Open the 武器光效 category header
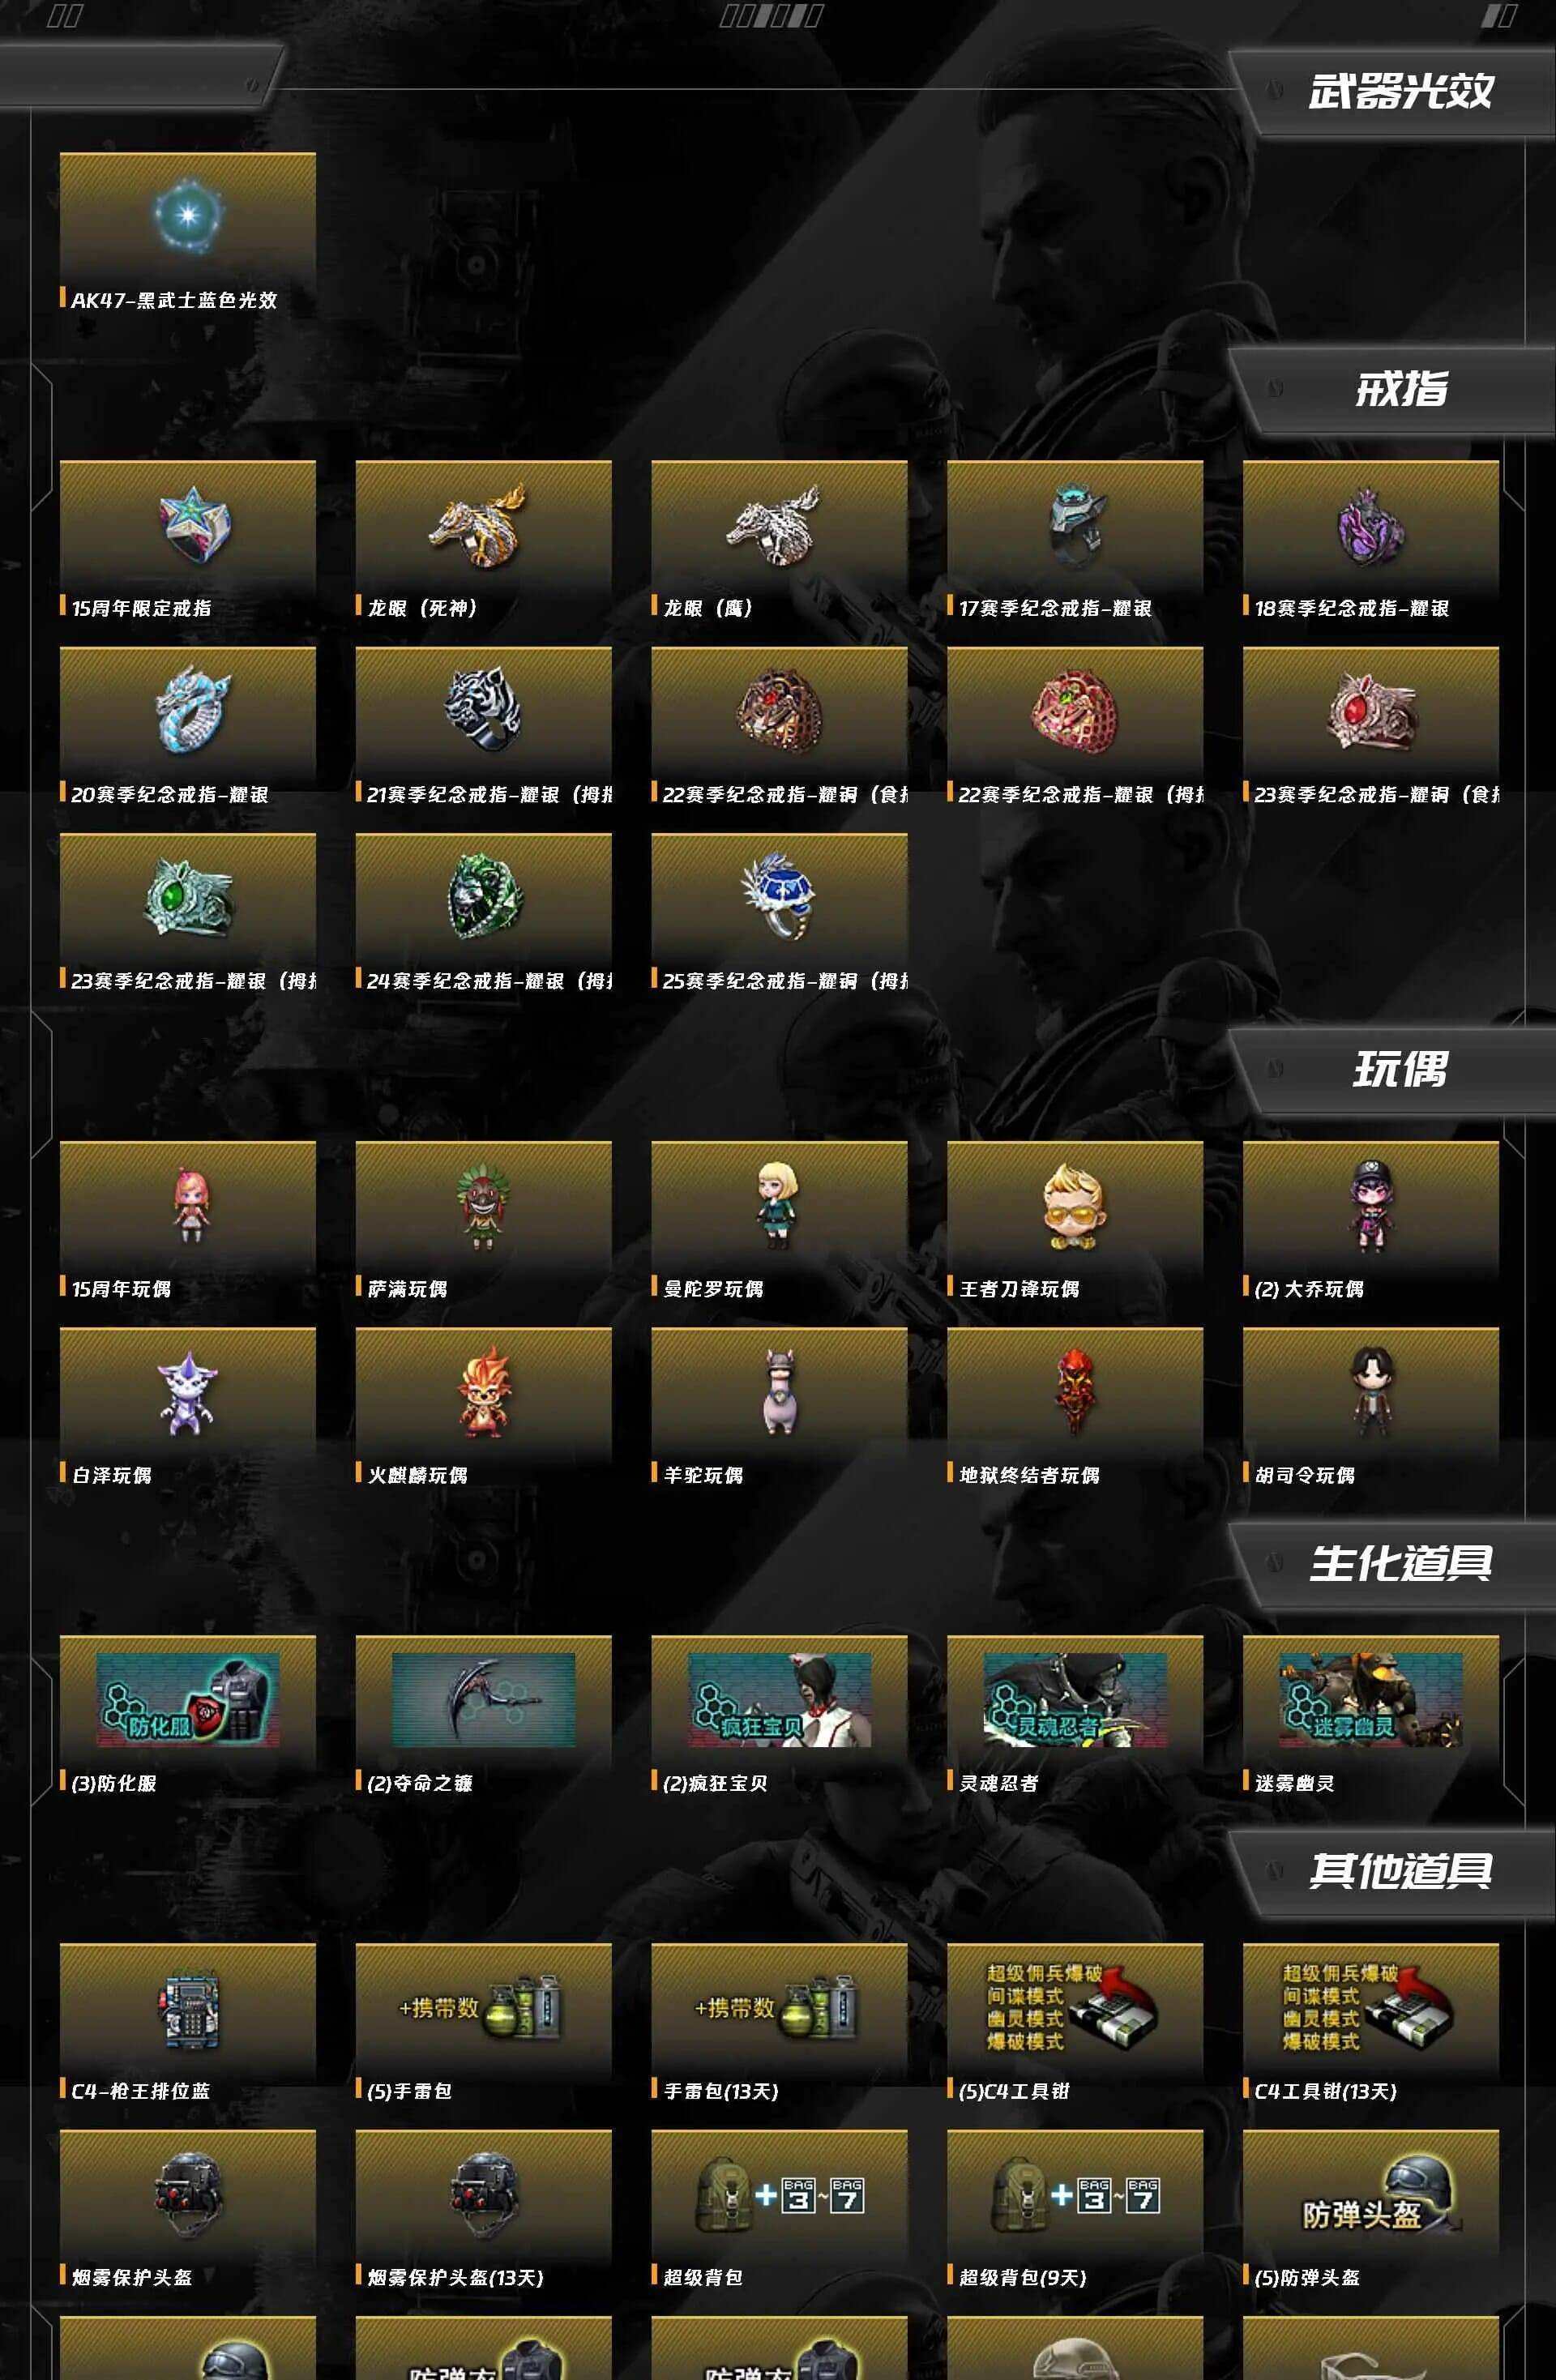The image size is (1556, 2380). point(1400,91)
